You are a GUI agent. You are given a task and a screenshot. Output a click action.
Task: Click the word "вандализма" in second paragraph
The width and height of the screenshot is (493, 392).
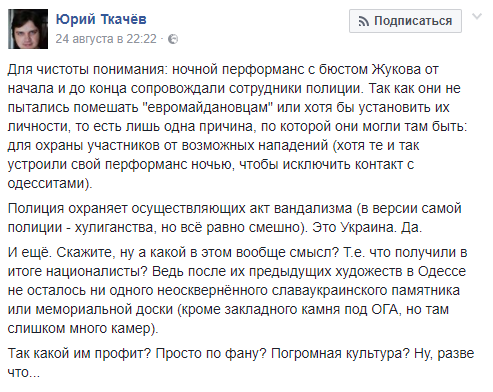(313, 208)
